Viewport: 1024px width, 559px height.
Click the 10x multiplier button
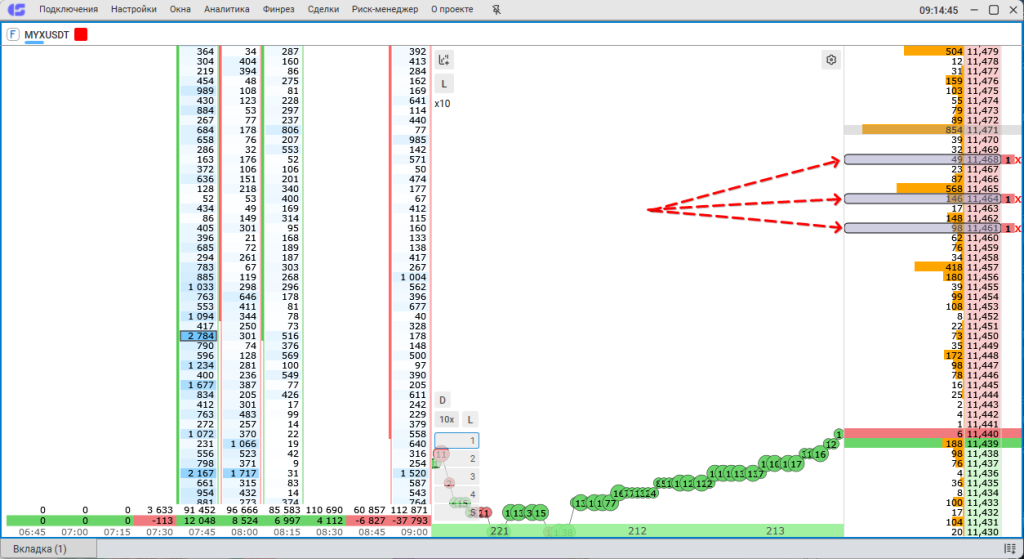pos(447,419)
